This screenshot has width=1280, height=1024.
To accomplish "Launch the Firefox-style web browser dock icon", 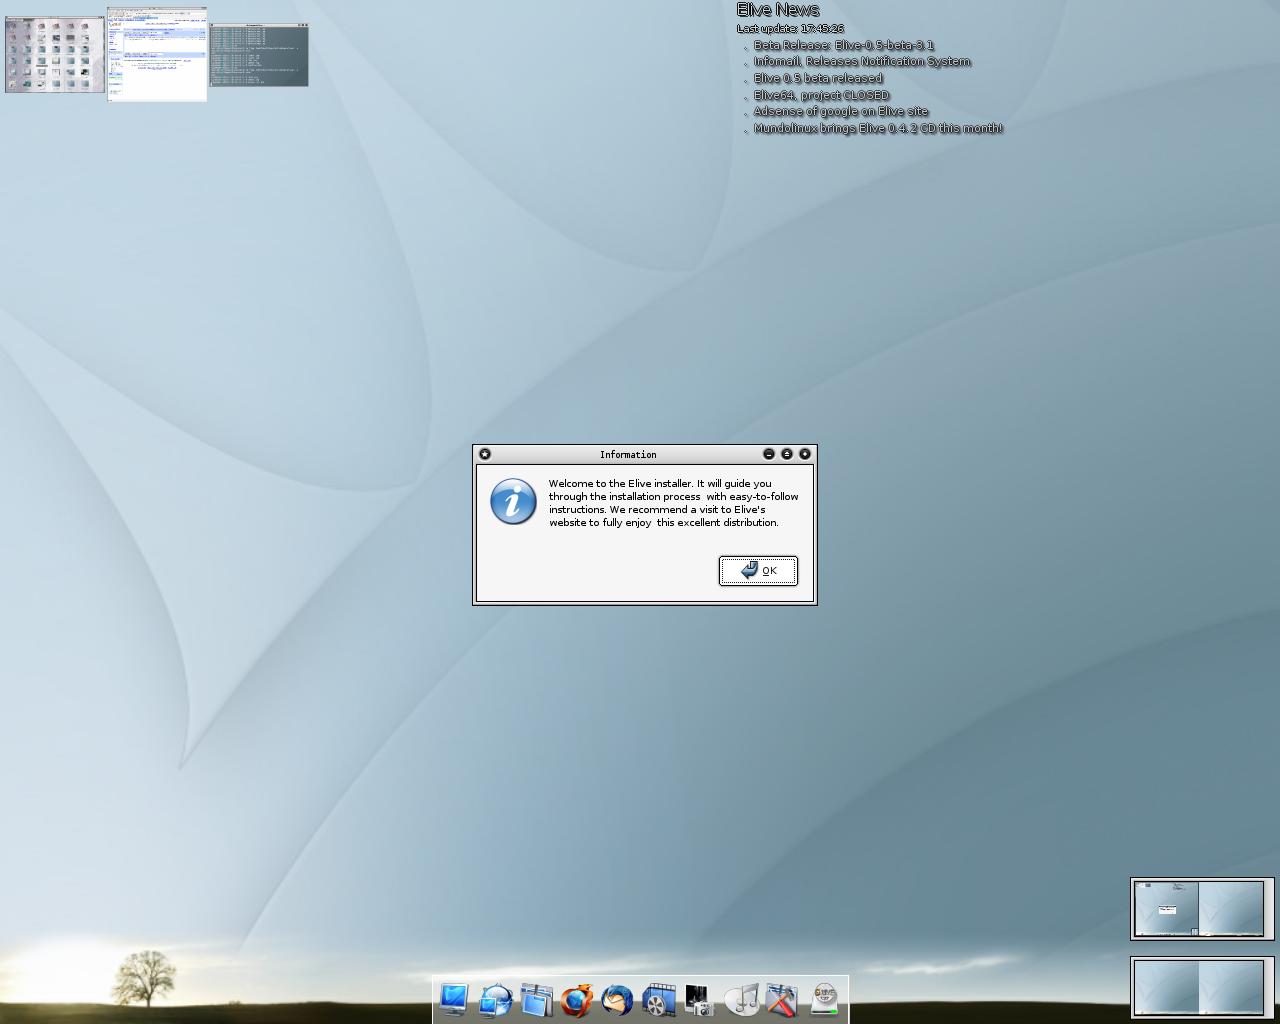I will click(x=577, y=999).
